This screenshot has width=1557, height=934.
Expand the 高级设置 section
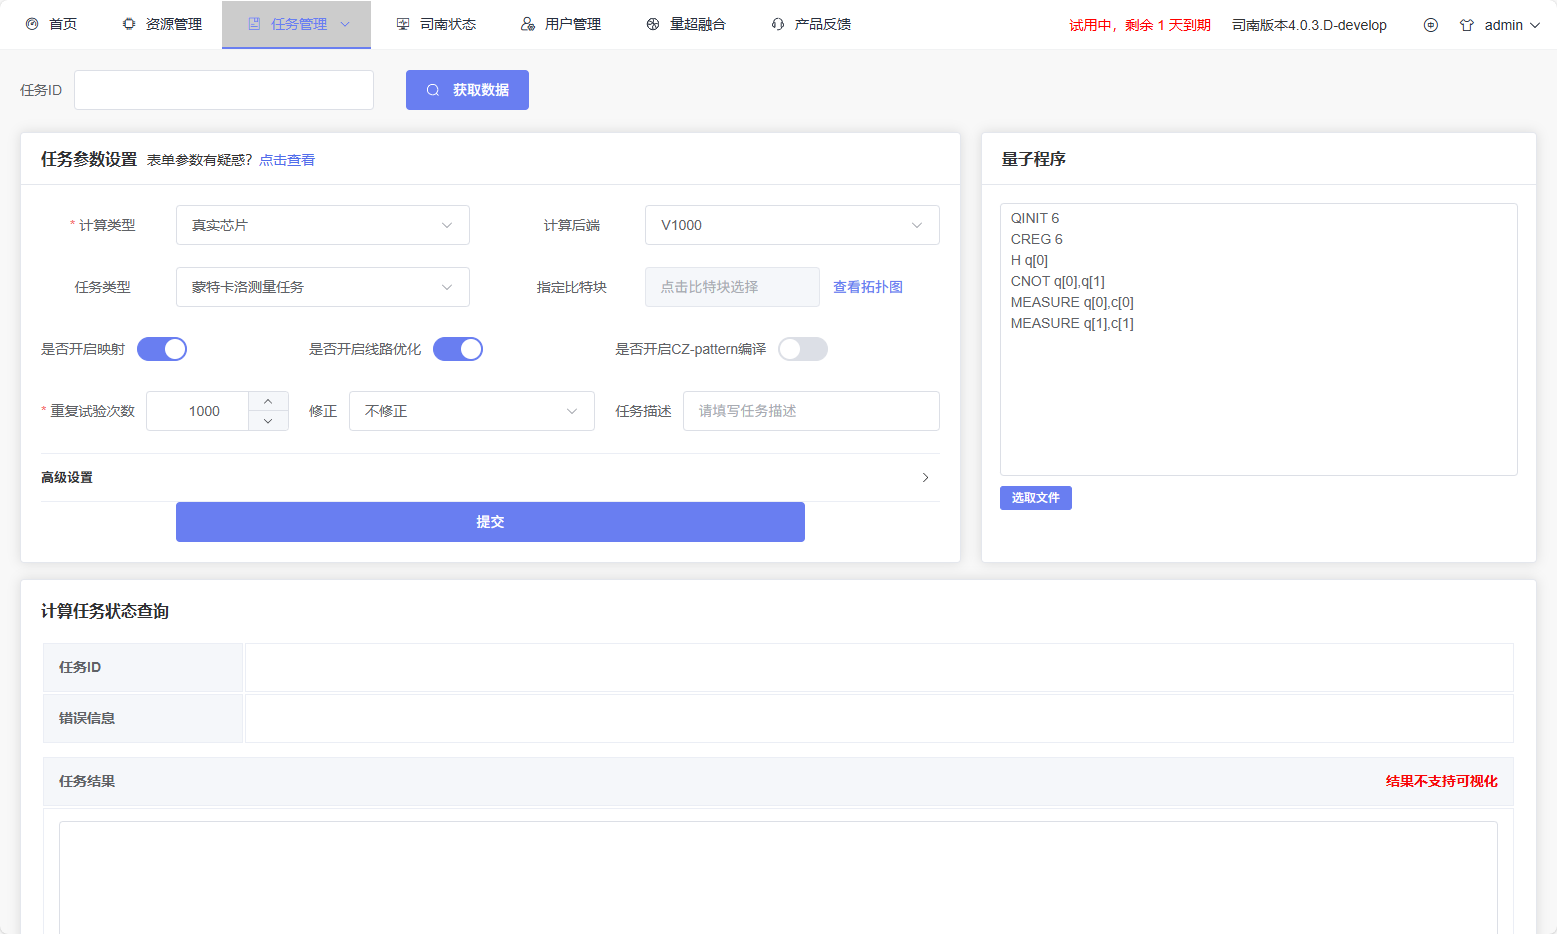click(x=490, y=478)
